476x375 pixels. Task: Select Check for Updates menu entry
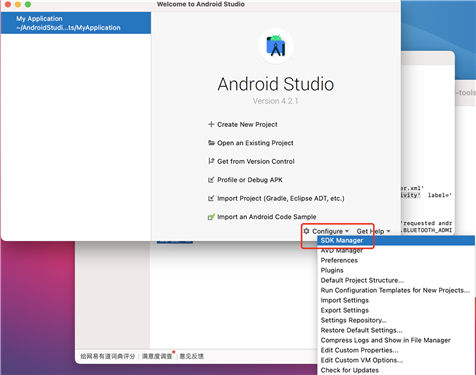point(396,370)
